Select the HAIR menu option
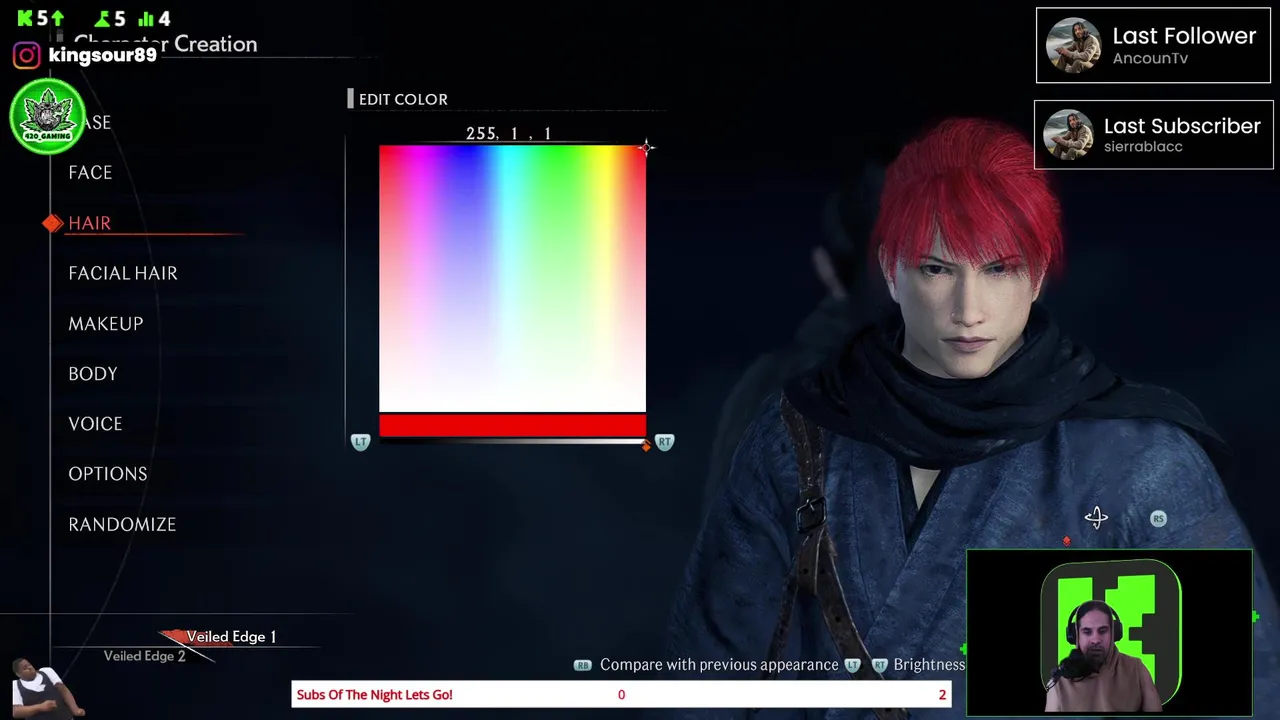Image resolution: width=1280 pixels, height=720 pixels. 89,223
